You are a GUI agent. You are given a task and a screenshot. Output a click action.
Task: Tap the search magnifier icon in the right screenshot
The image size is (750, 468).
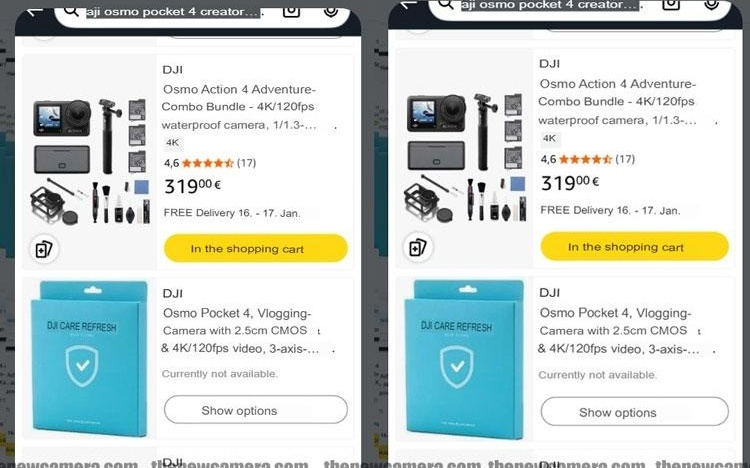click(x=445, y=4)
